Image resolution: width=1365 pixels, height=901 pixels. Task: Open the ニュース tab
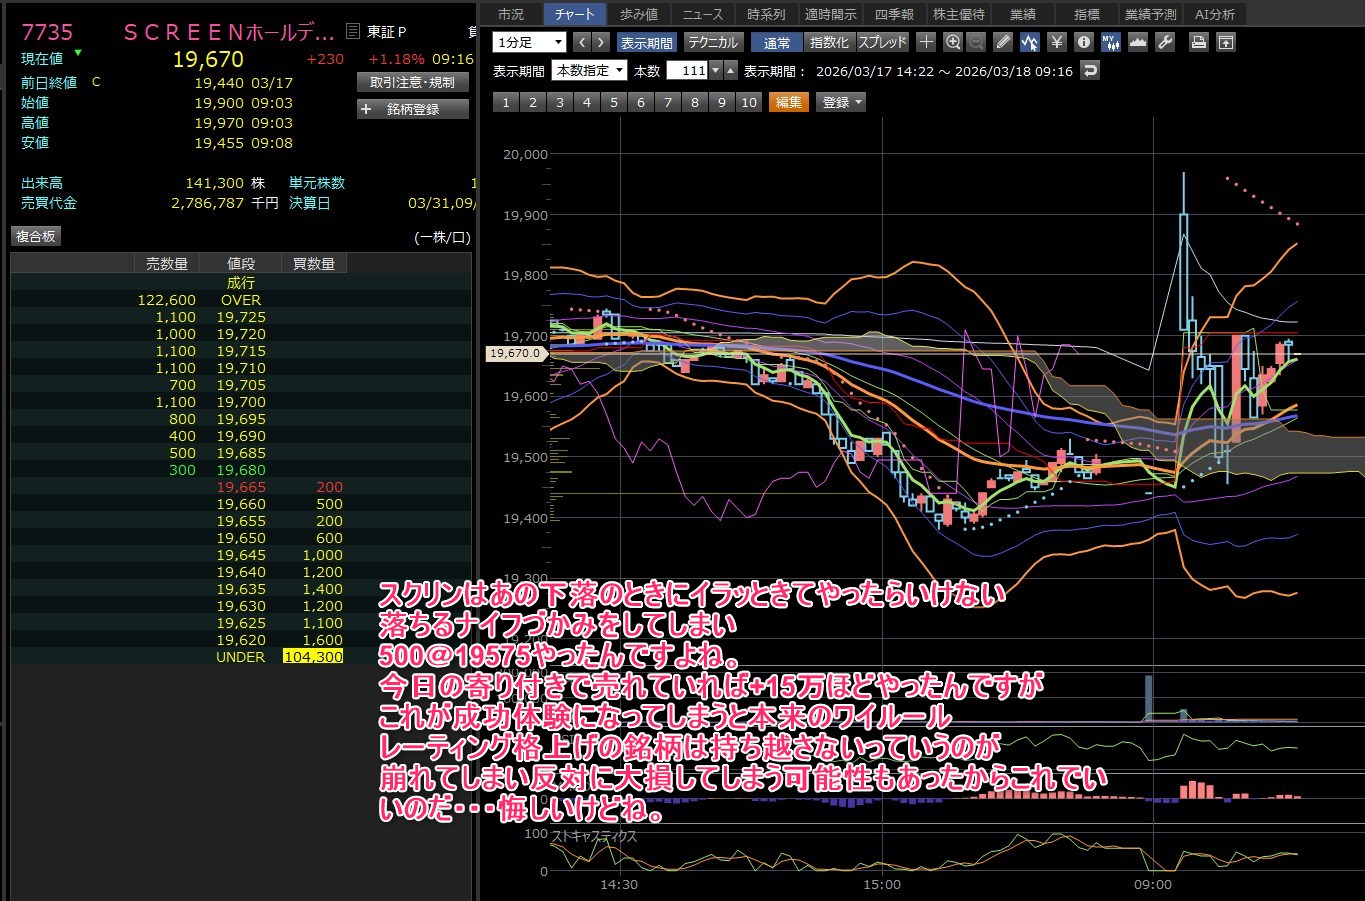703,14
